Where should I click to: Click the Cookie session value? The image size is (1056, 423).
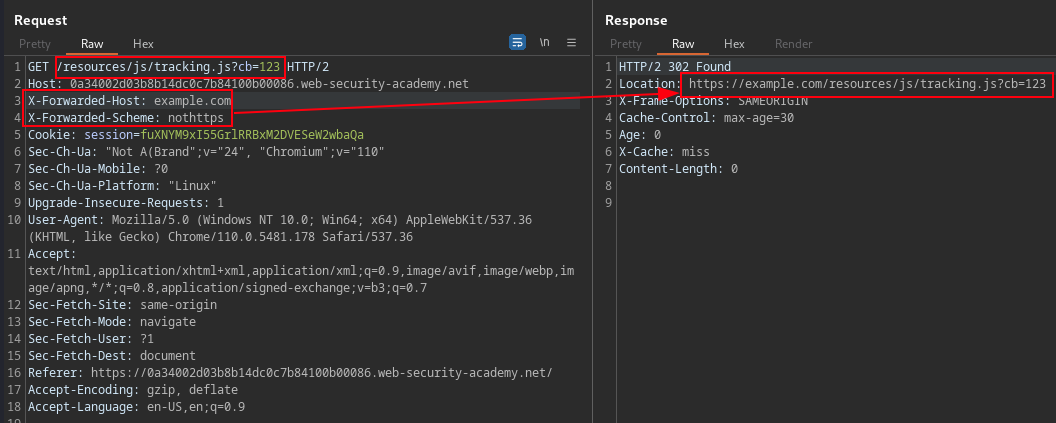coord(252,135)
